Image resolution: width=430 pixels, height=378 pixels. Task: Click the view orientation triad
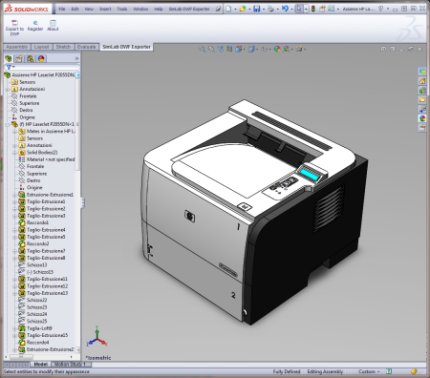pyautogui.click(x=97, y=337)
